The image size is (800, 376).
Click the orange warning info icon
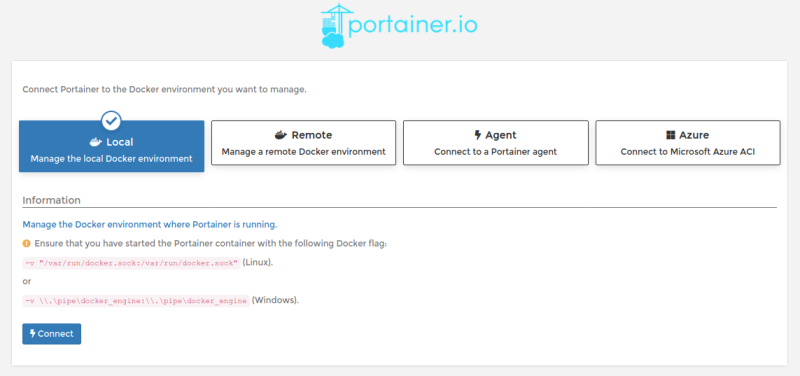click(27, 244)
